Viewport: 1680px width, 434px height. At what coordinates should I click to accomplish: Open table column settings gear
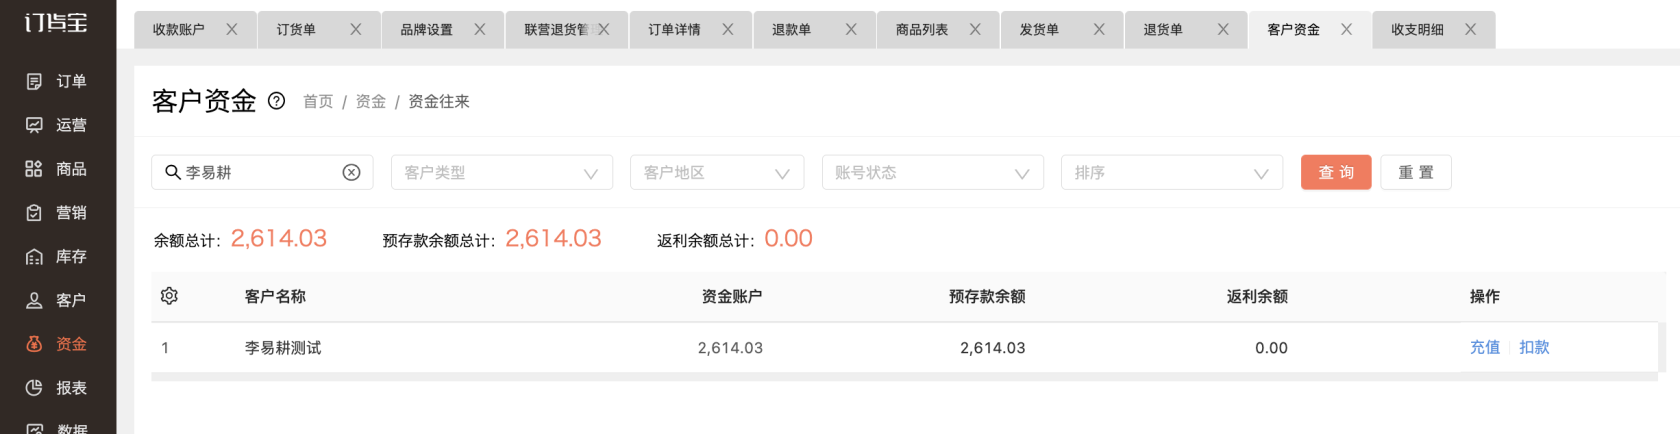(169, 296)
